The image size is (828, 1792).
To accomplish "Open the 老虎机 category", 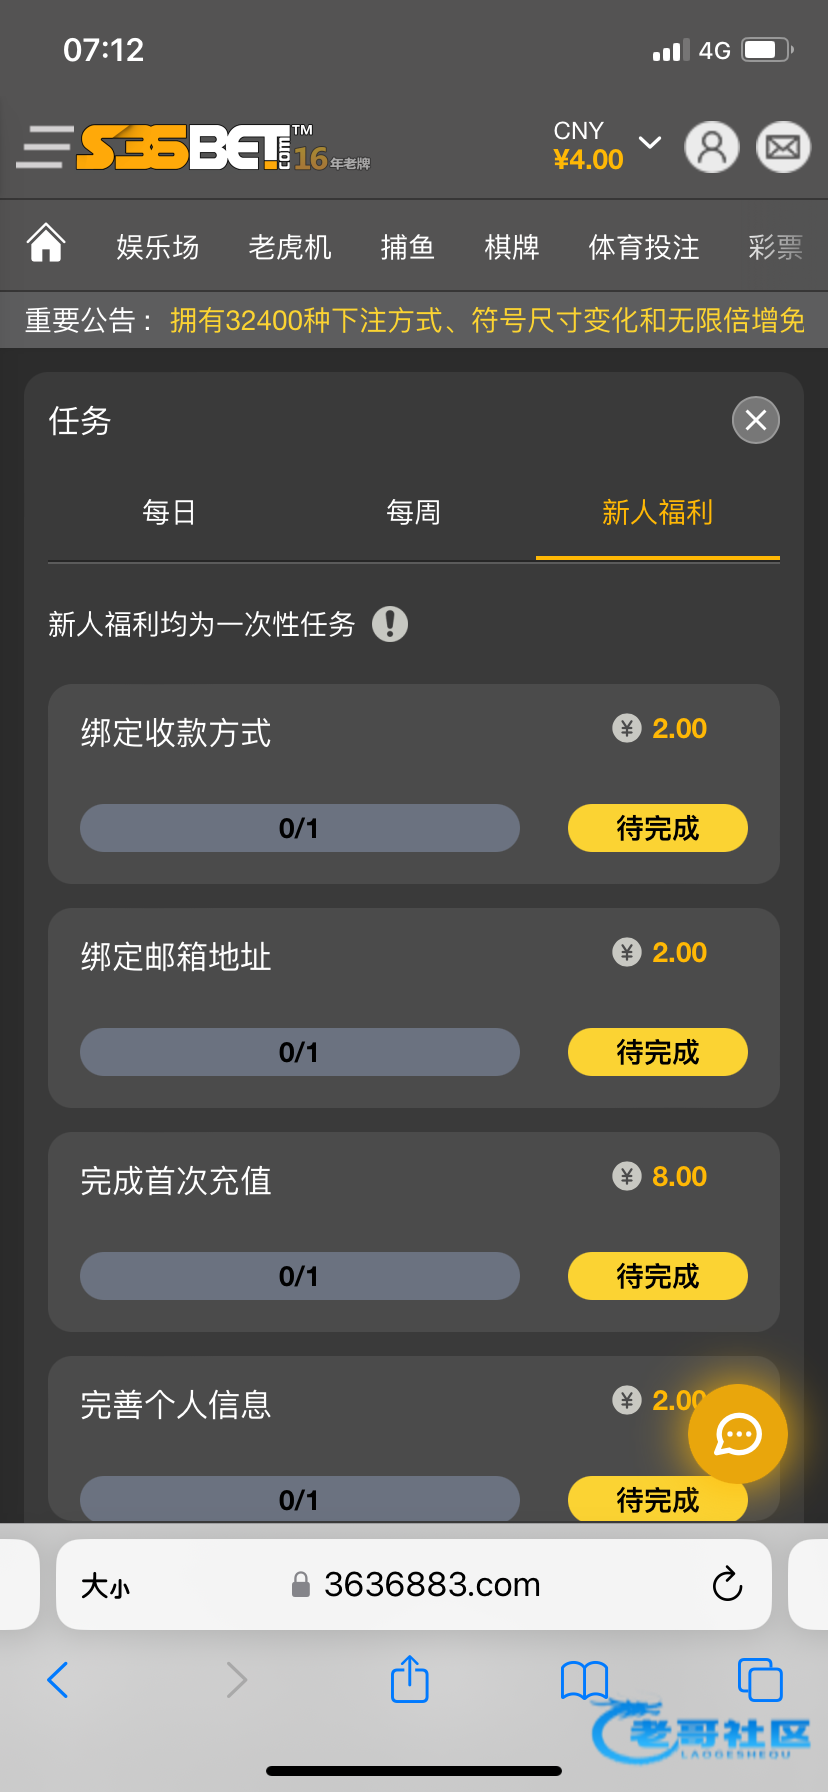I will [290, 247].
